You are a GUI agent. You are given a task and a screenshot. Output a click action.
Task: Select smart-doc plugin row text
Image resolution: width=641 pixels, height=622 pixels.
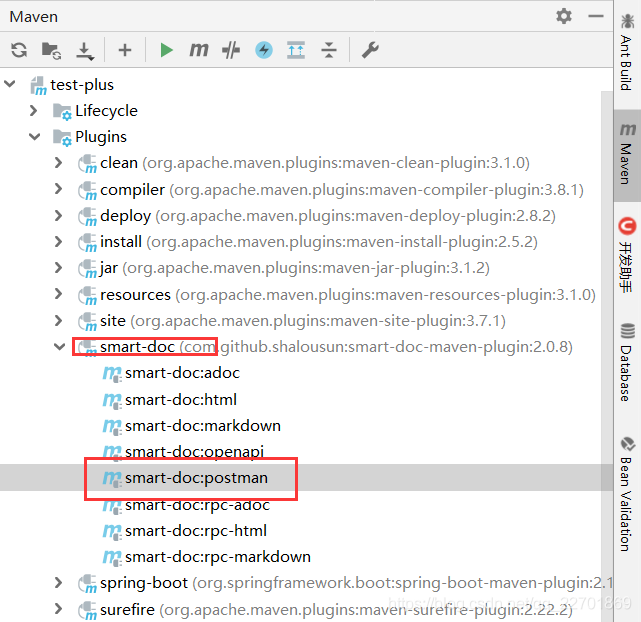(336, 347)
